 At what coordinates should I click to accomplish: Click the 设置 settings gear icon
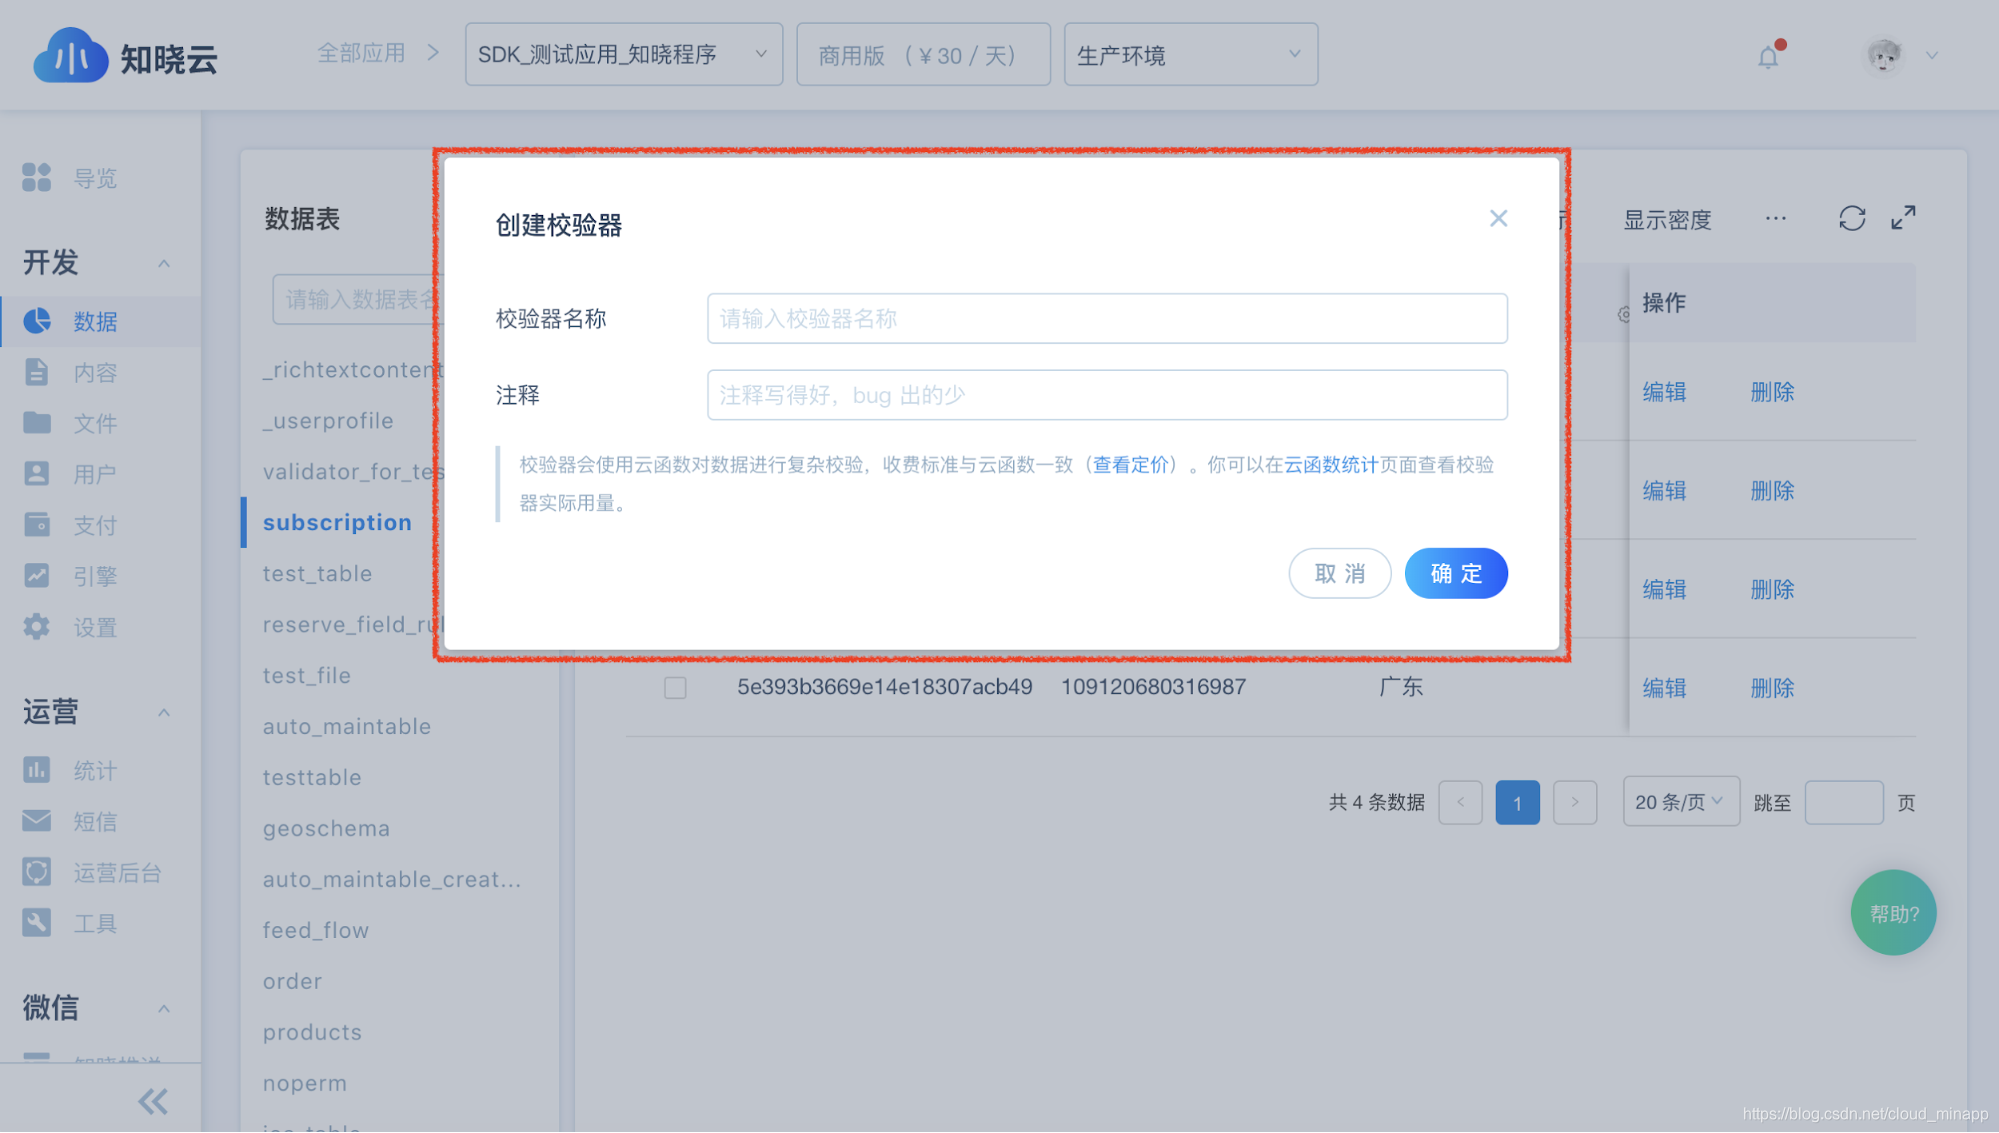click(37, 626)
